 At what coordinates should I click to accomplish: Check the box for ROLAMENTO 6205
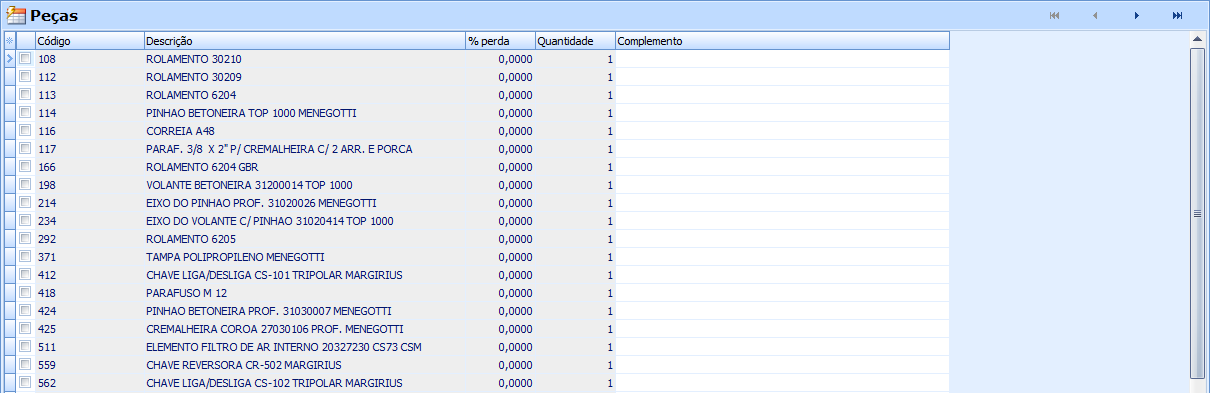tap(25, 239)
